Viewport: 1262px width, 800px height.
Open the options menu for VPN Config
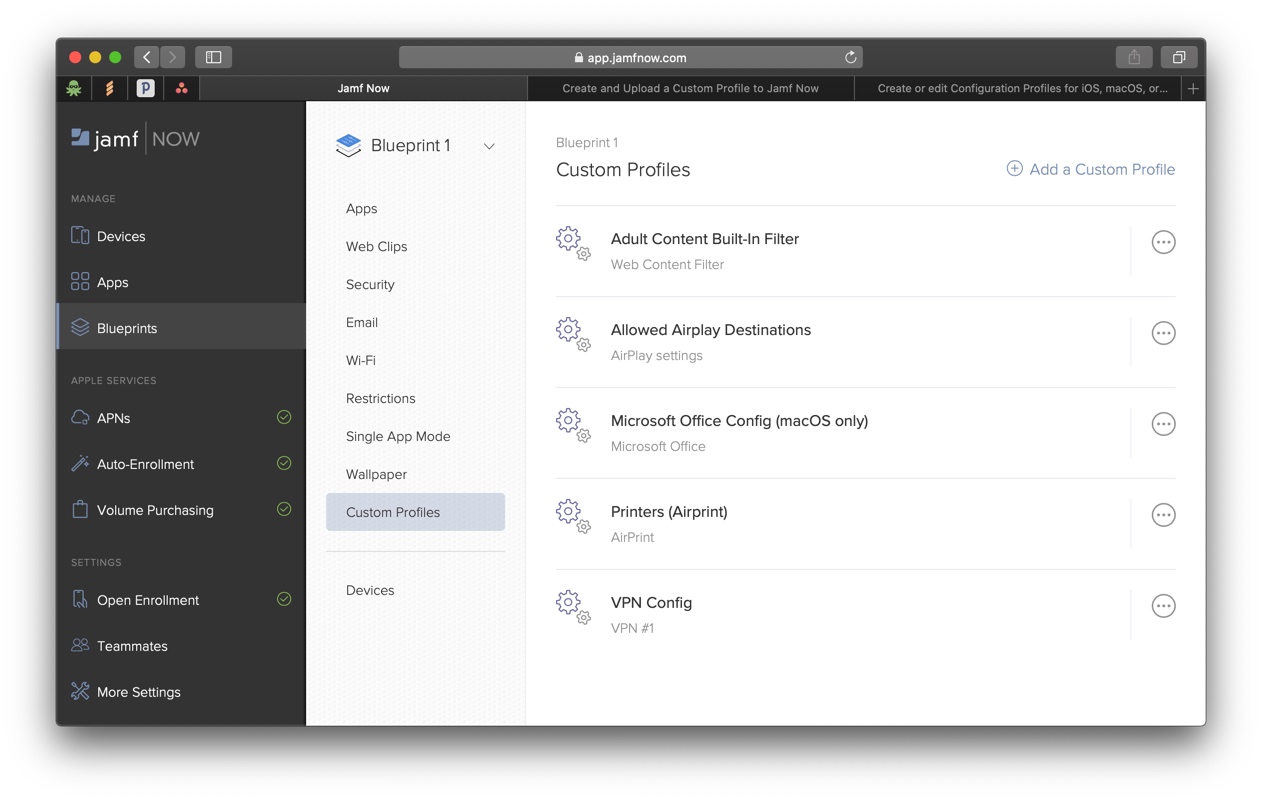coord(1163,605)
